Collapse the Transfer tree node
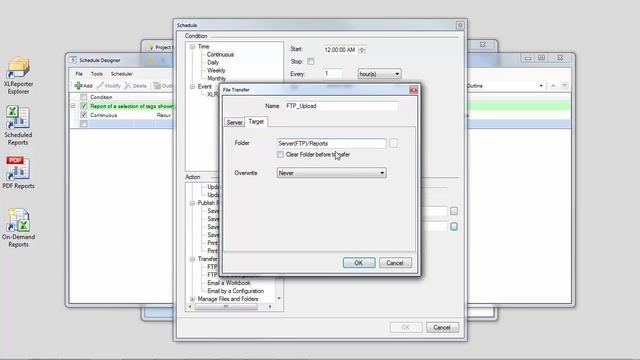Viewport: 640px width, 360px height. [192, 259]
